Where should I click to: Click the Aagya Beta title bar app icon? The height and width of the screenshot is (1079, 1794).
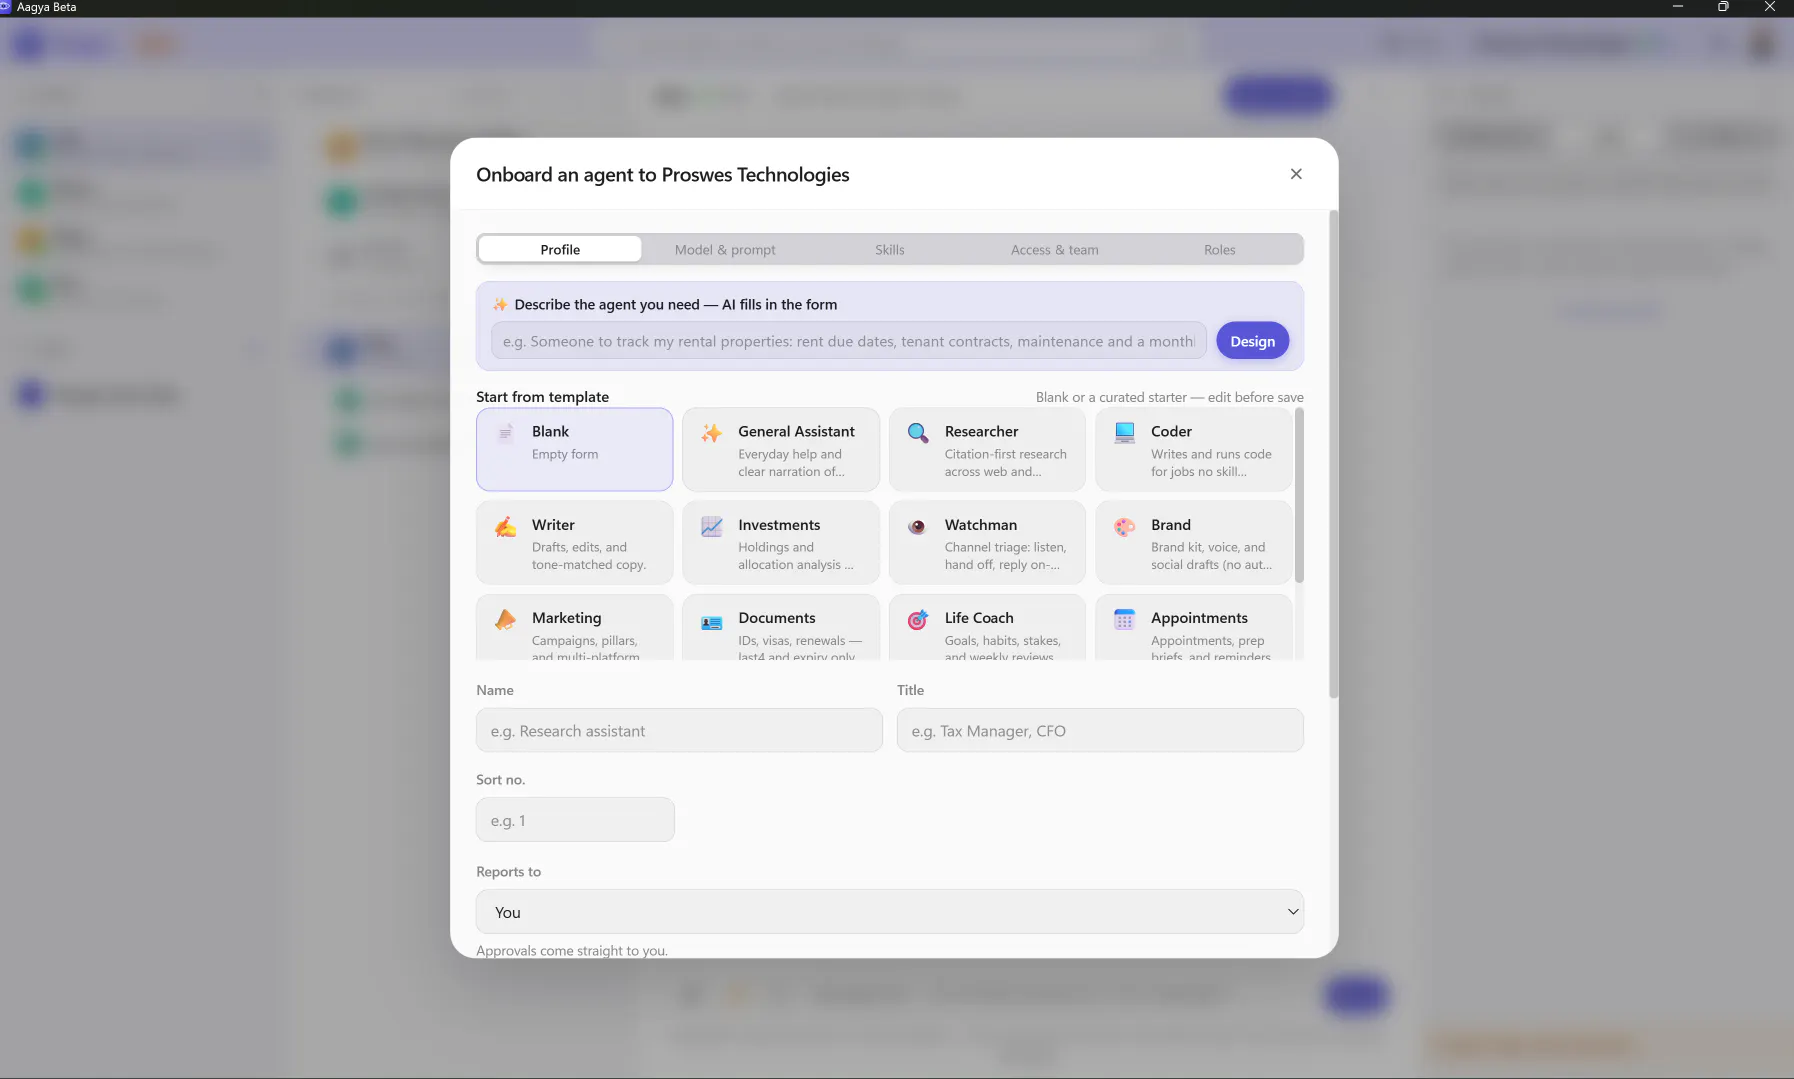click(5, 7)
